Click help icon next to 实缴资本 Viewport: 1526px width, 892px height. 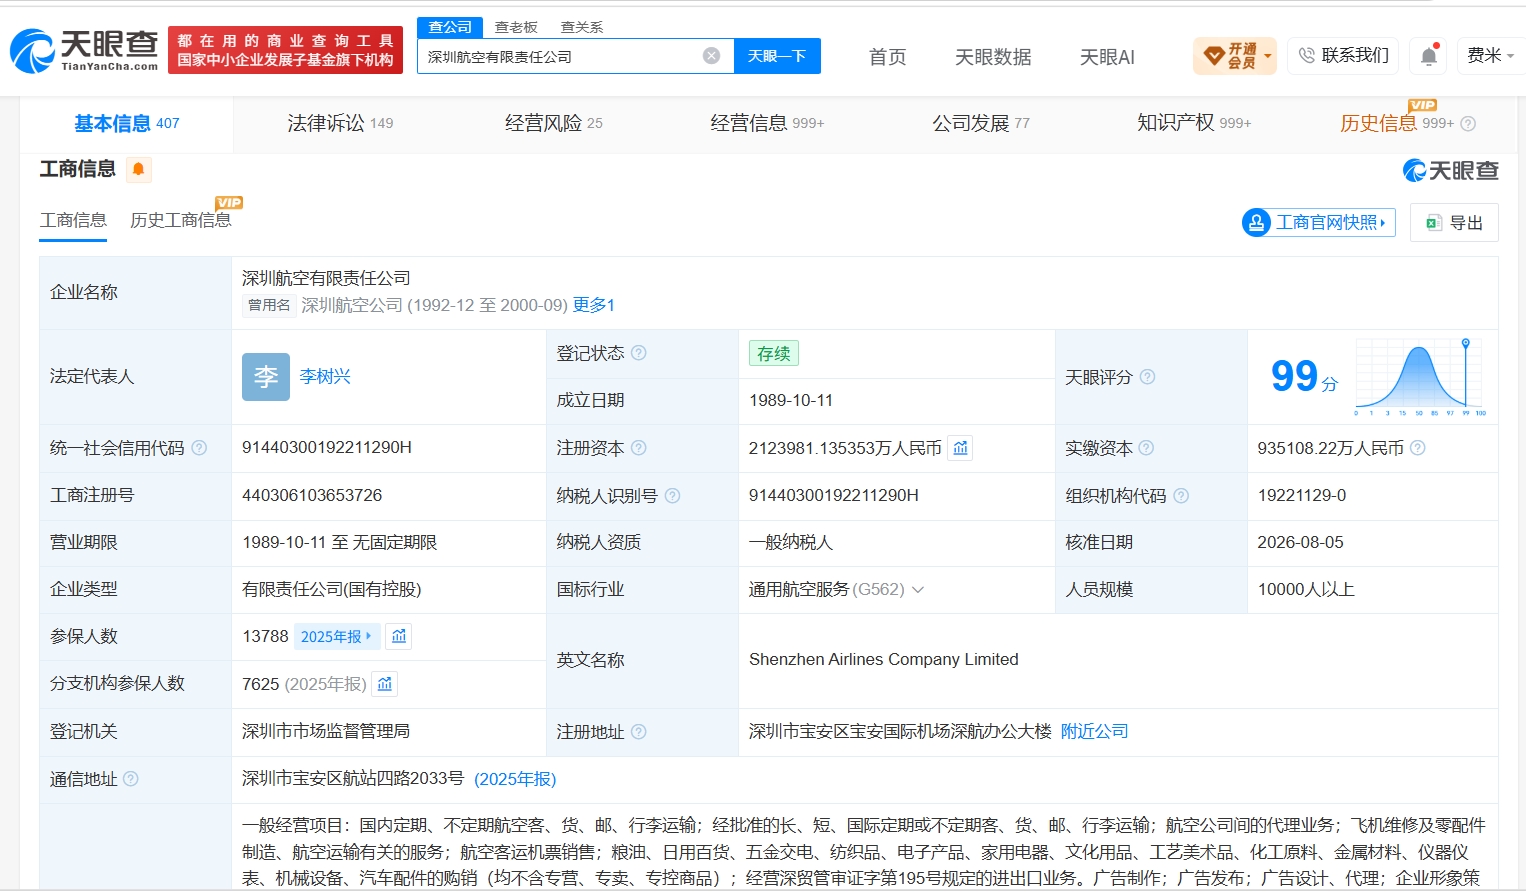1146,448
